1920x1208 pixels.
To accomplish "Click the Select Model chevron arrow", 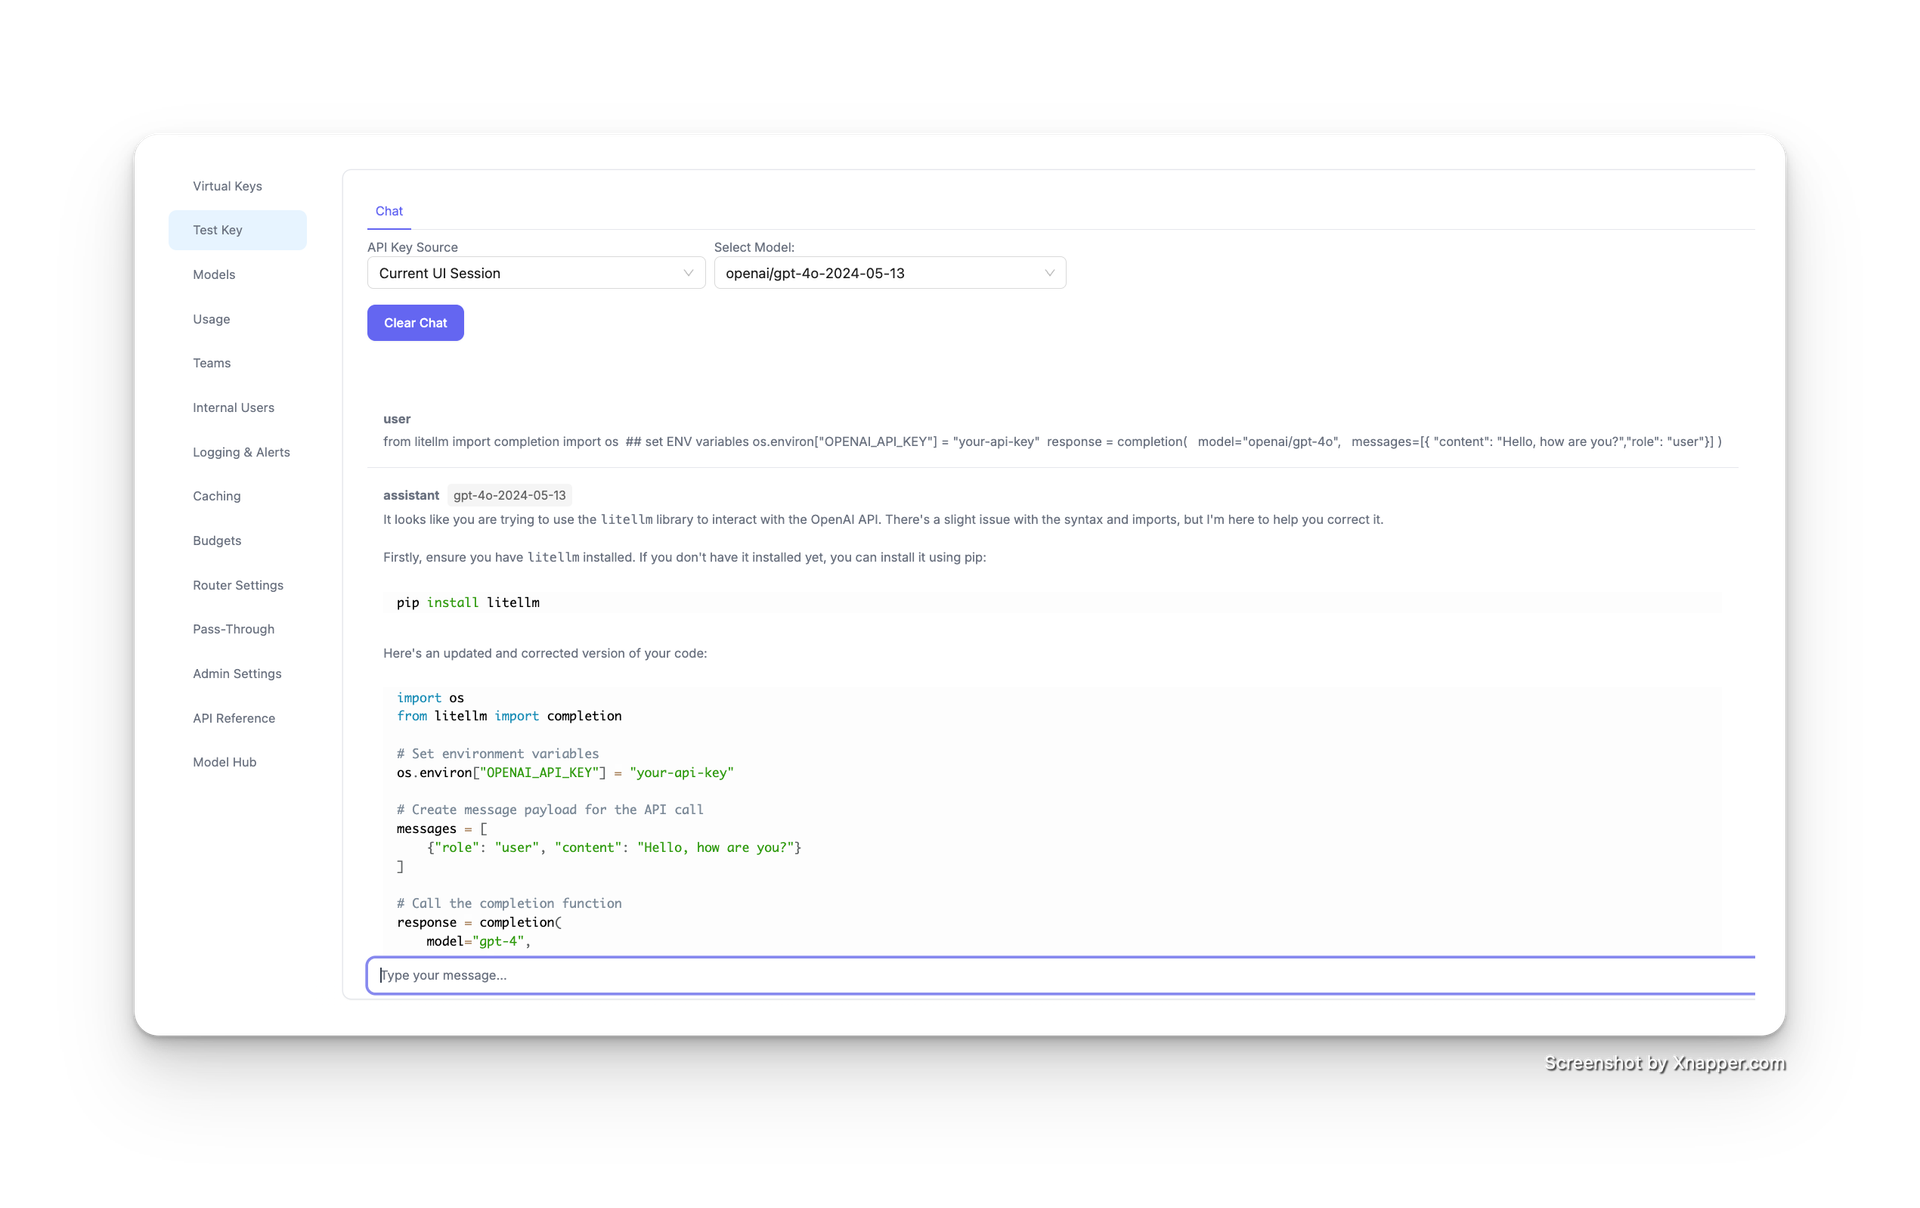I will [x=1049, y=273].
